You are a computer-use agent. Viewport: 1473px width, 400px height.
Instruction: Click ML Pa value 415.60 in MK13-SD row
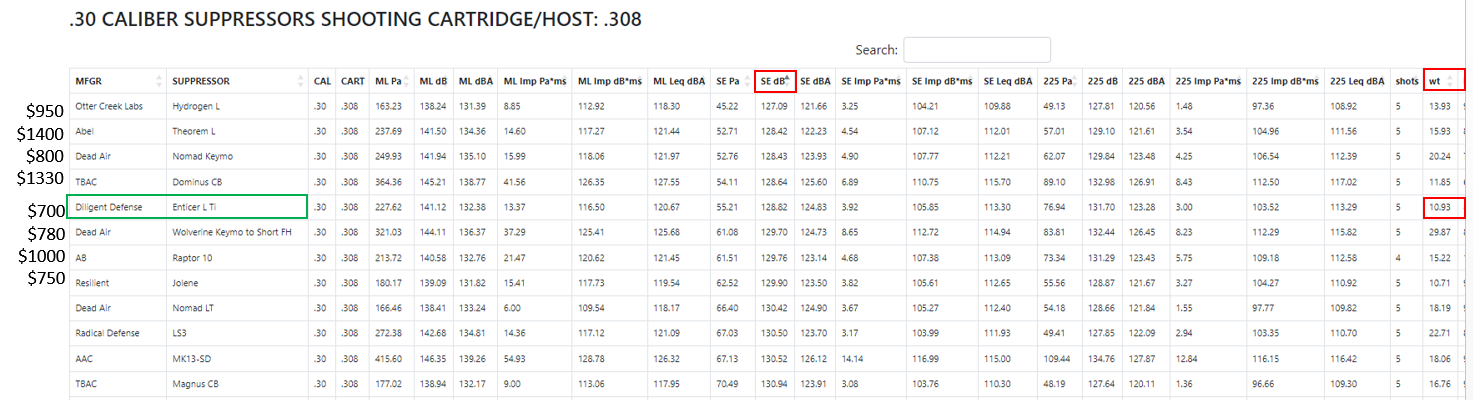click(x=391, y=358)
